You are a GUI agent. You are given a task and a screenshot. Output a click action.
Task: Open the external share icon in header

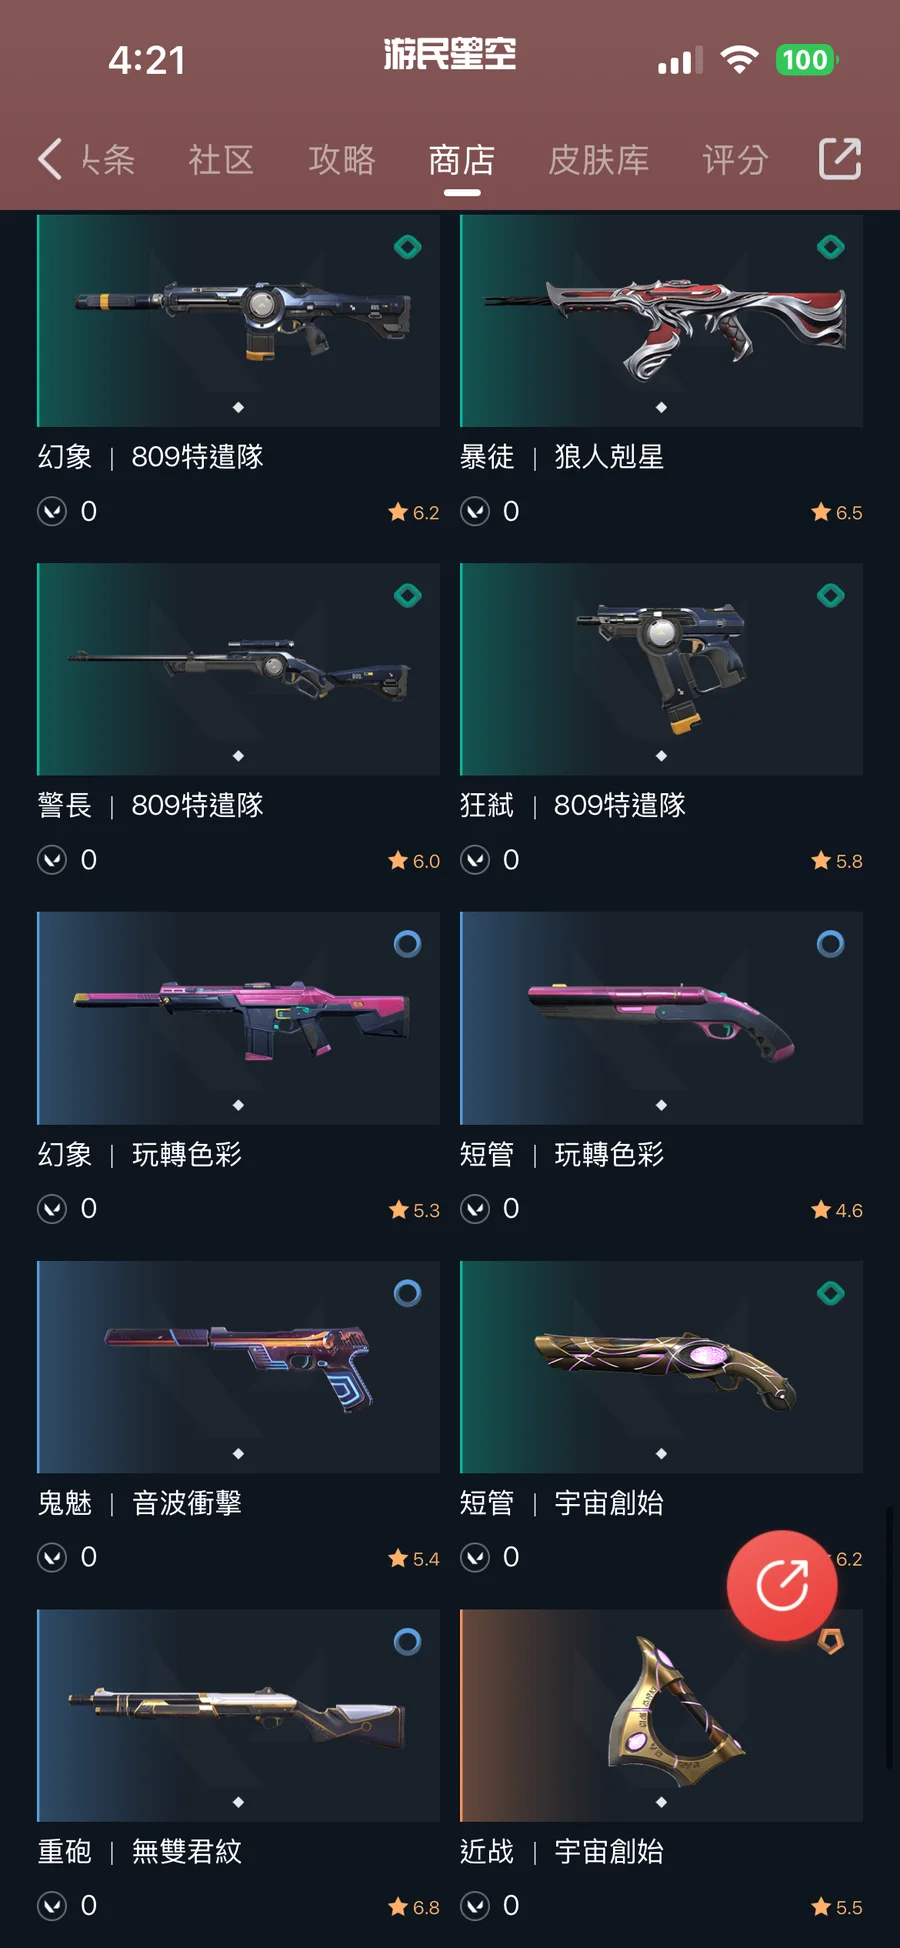click(839, 158)
